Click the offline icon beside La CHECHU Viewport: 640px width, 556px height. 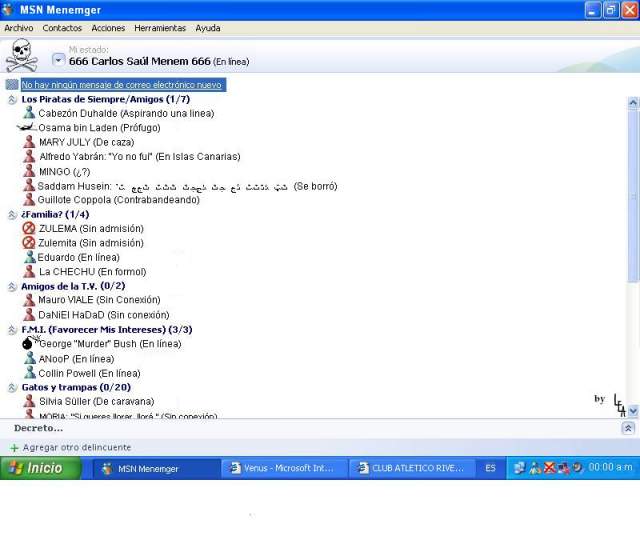(x=29, y=271)
